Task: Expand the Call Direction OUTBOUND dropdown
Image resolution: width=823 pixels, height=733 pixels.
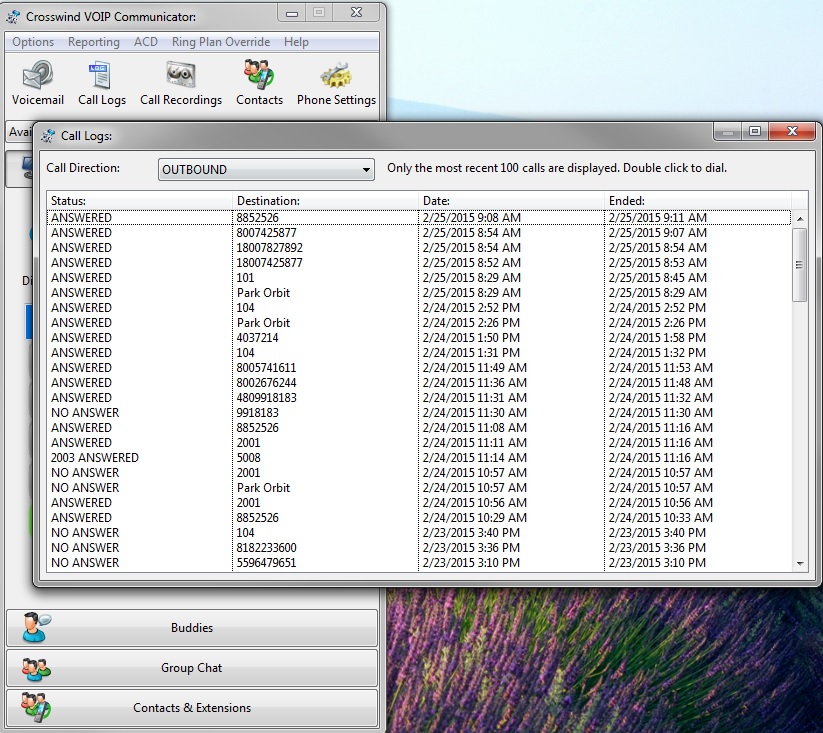Action: tap(366, 170)
